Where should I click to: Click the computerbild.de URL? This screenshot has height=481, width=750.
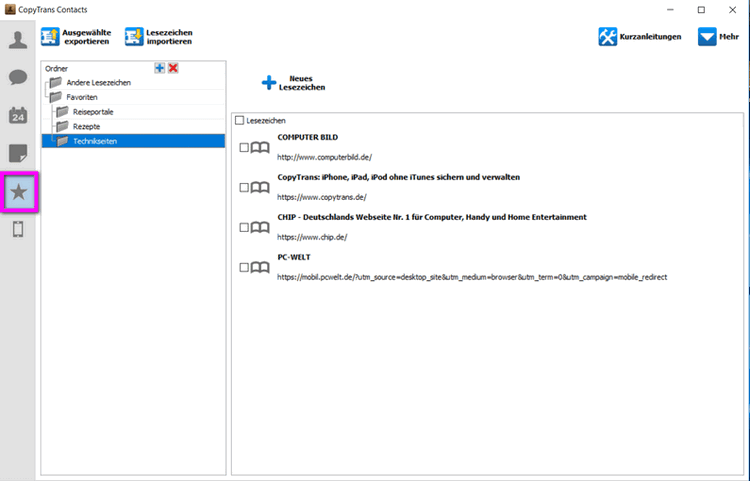pos(324,157)
